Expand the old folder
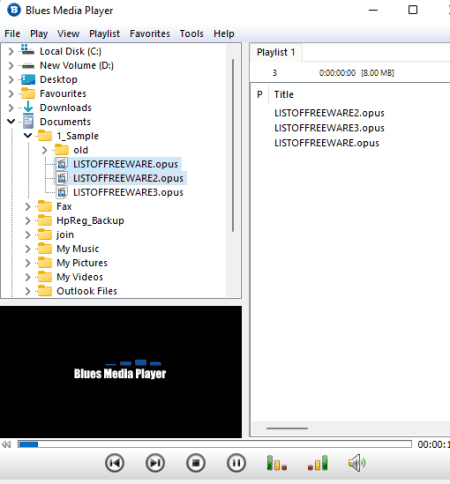 click(45, 150)
